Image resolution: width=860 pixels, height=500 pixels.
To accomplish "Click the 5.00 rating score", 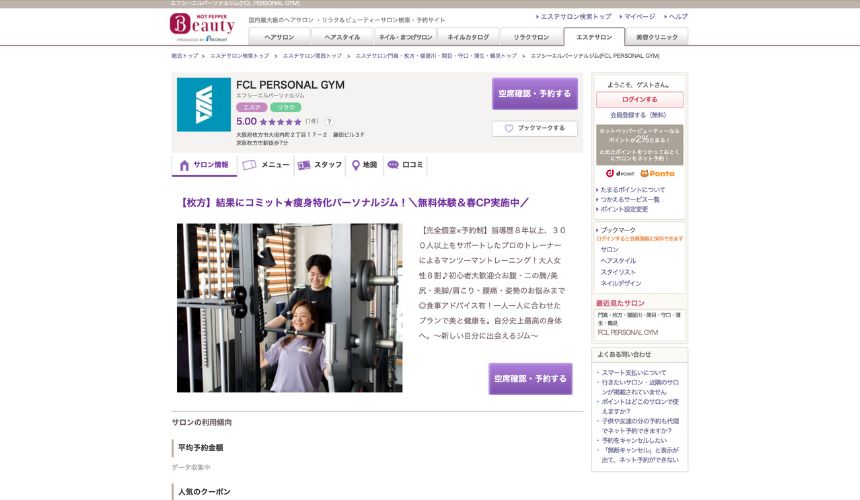I will click(x=246, y=121).
